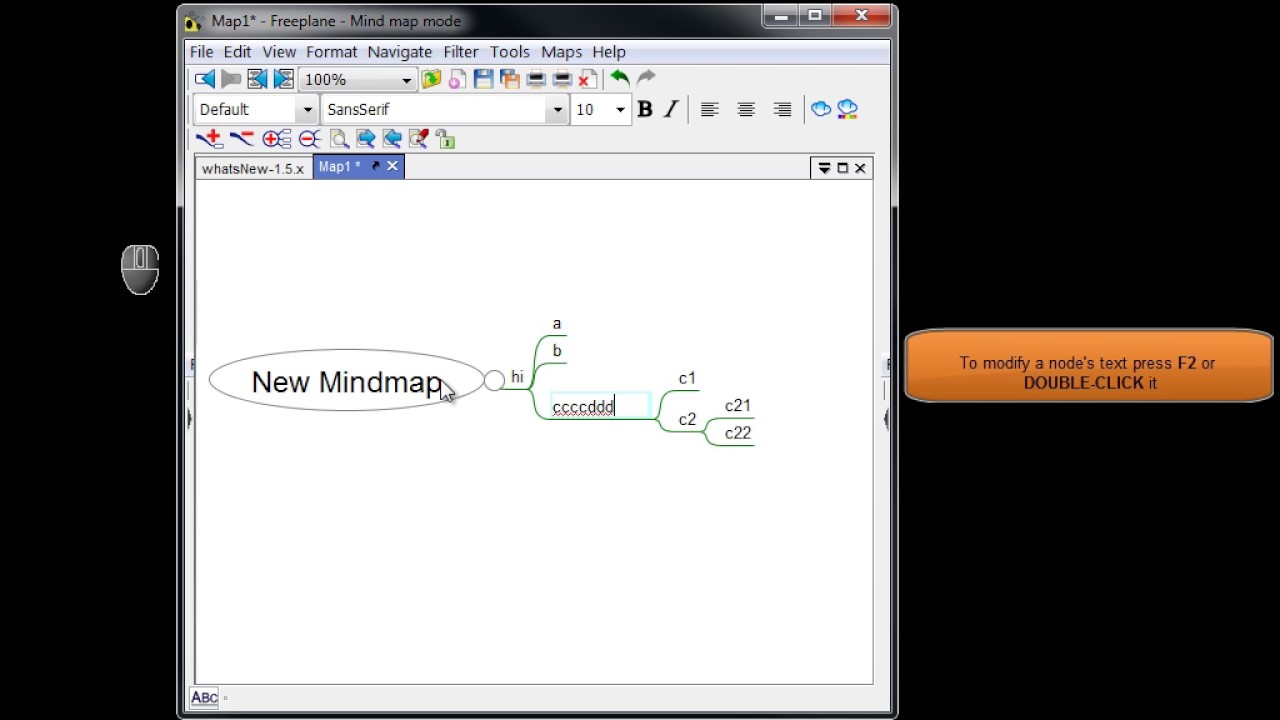1280x720 pixels.
Task: Click the center align text button
Action: (746, 109)
